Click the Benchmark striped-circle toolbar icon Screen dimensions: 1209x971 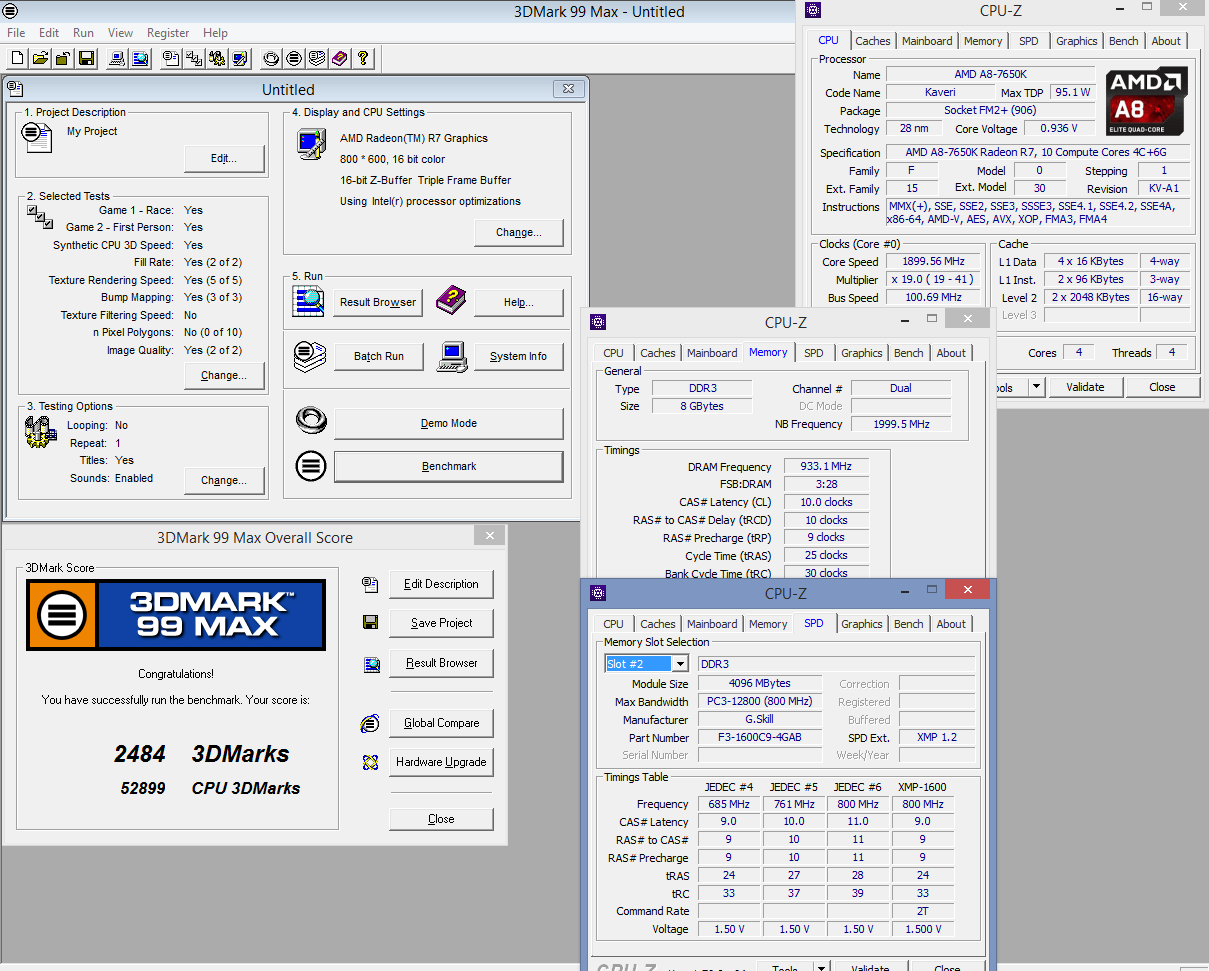point(294,58)
